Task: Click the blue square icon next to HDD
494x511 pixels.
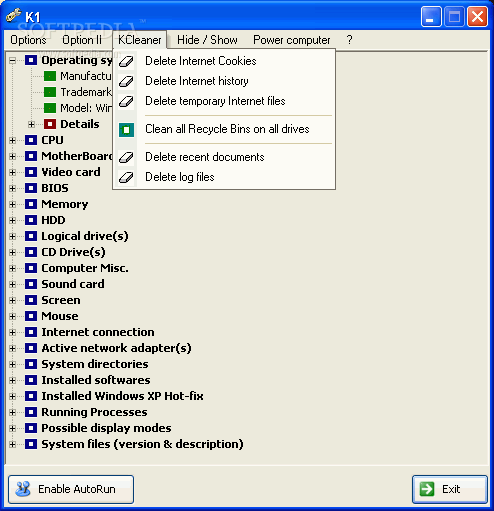Action: pyautogui.click(x=31, y=220)
